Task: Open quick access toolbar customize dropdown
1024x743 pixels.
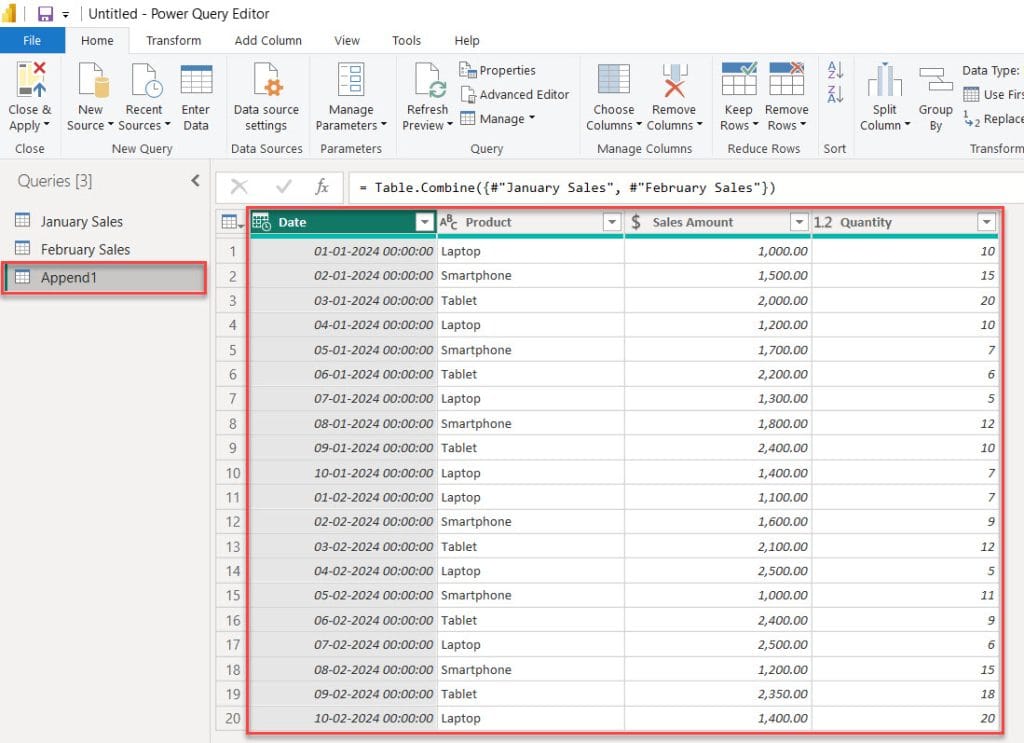Action: (65, 14)
